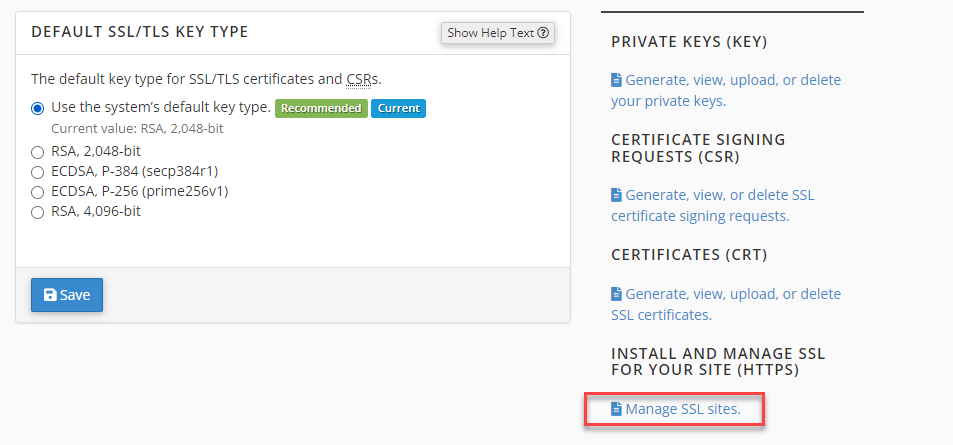Select the RSA, 4,096-bit radio button
953x445 pixels.
tap(38, 212)
